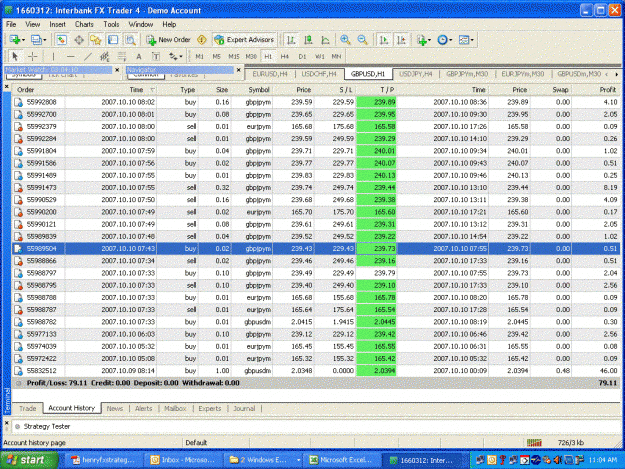
Task: Open the File menu
Action: click(x=11, y=24)
